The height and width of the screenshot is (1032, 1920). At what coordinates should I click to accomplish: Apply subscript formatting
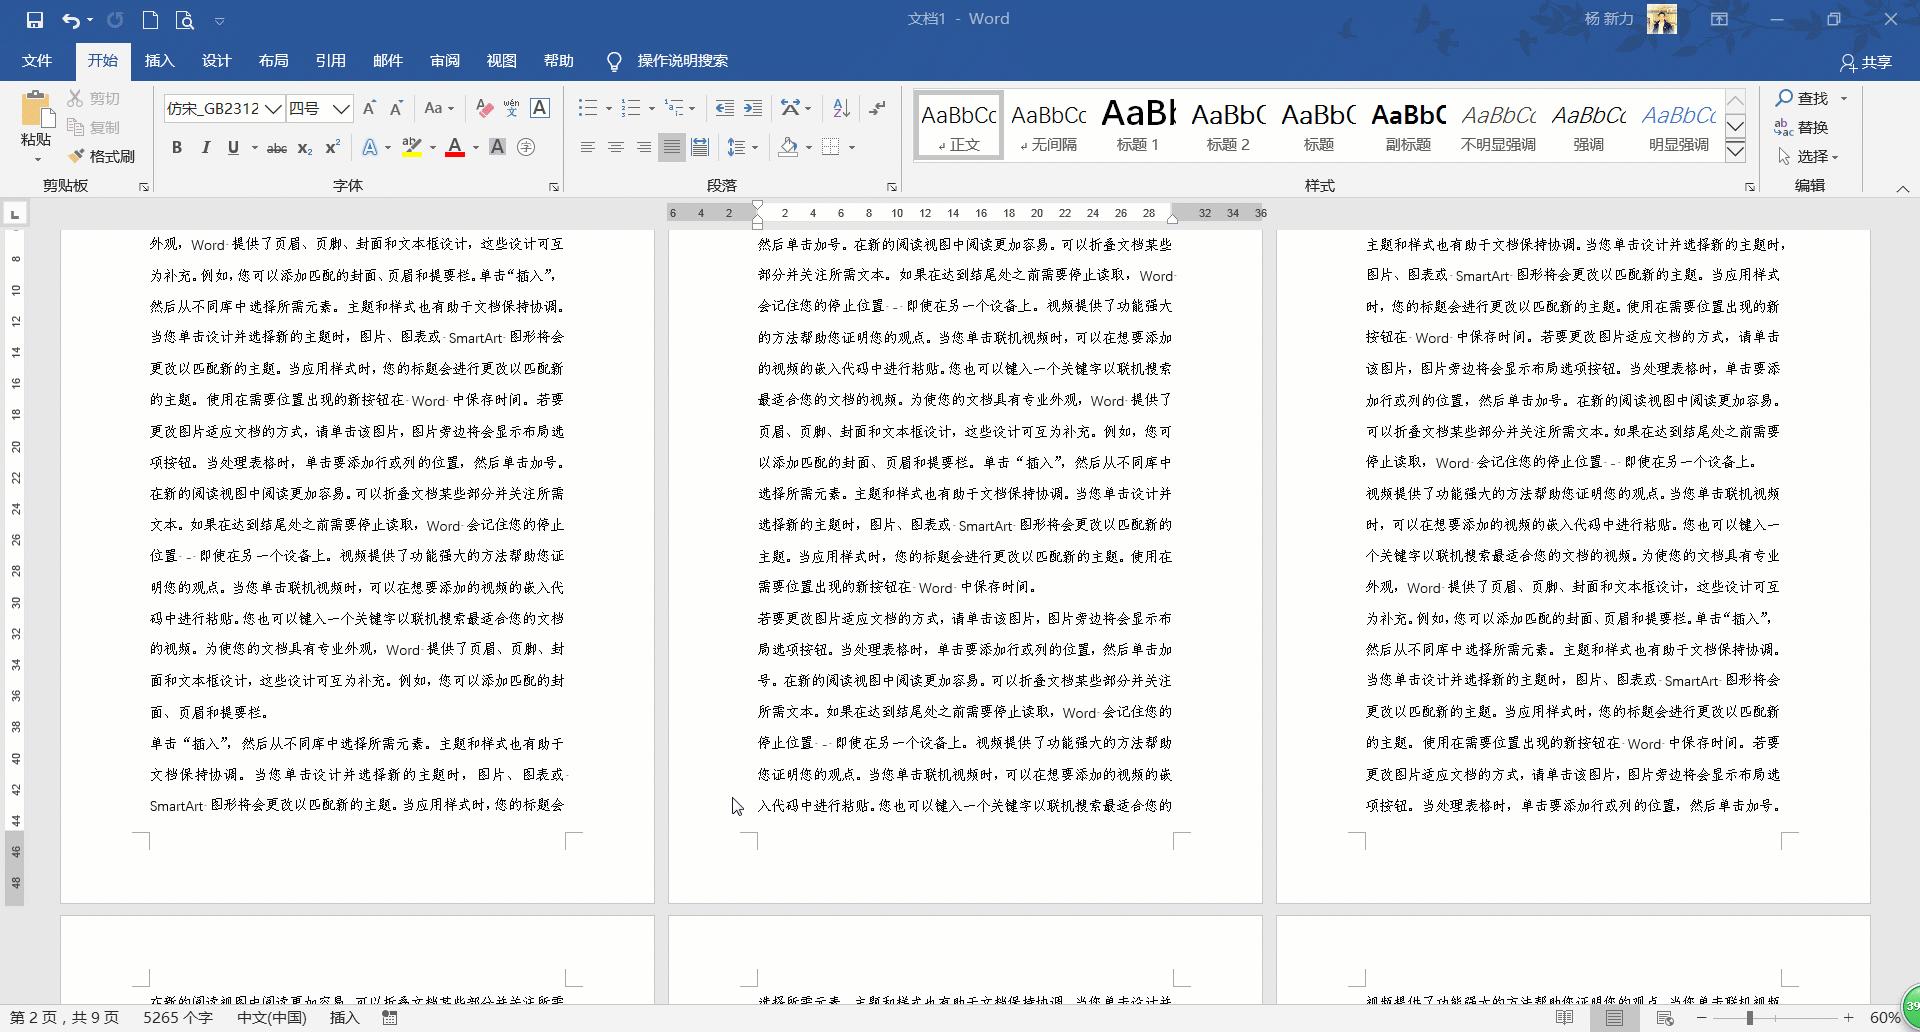[303, 148]
